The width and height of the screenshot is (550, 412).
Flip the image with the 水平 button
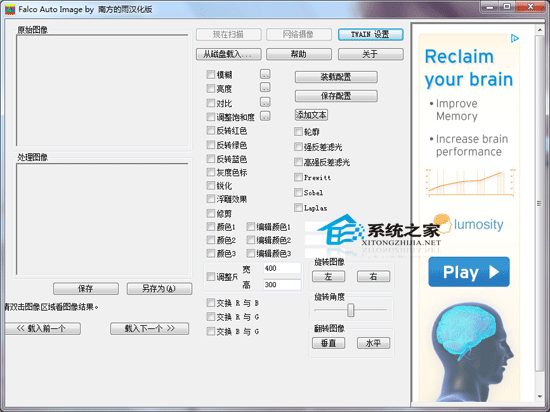[373, 343]
